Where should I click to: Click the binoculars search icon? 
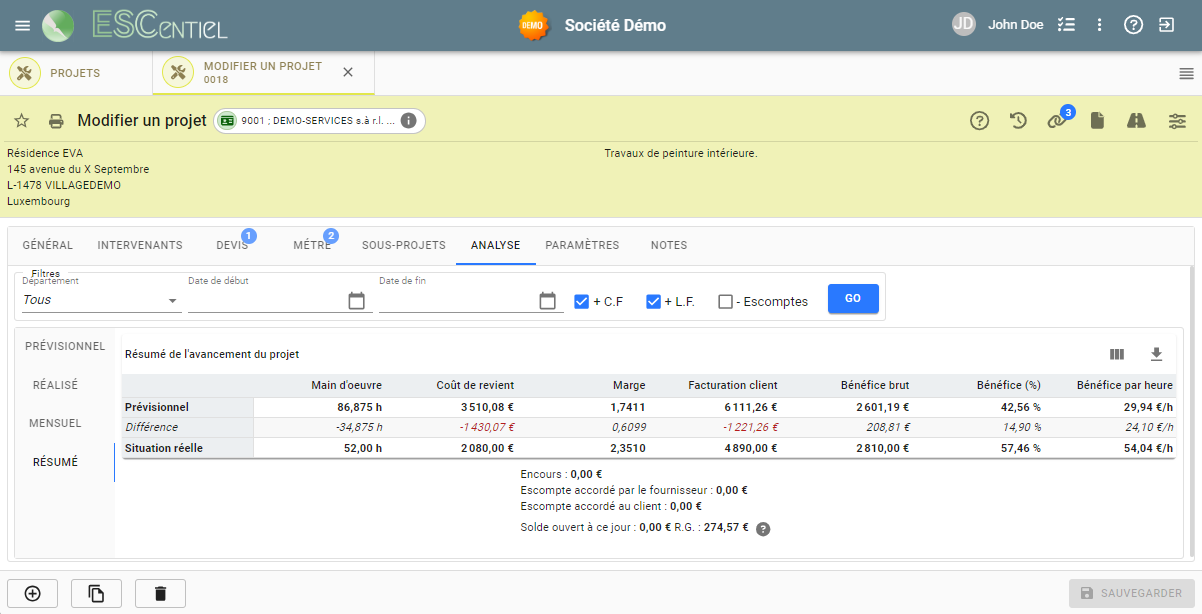[1136, 121]
